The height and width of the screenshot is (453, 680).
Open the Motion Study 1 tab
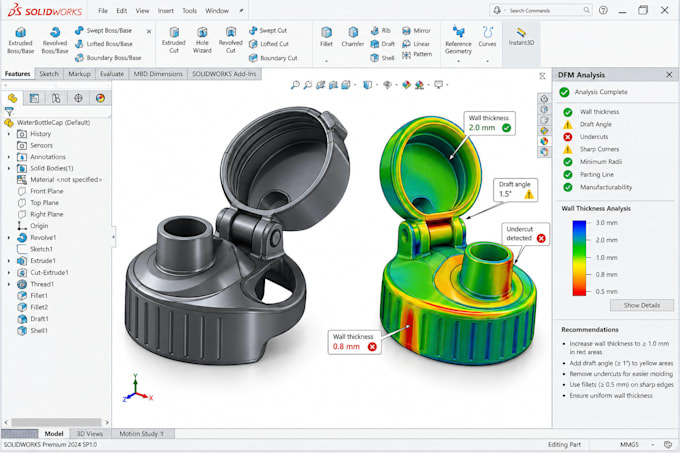click(x=142, y=433)
